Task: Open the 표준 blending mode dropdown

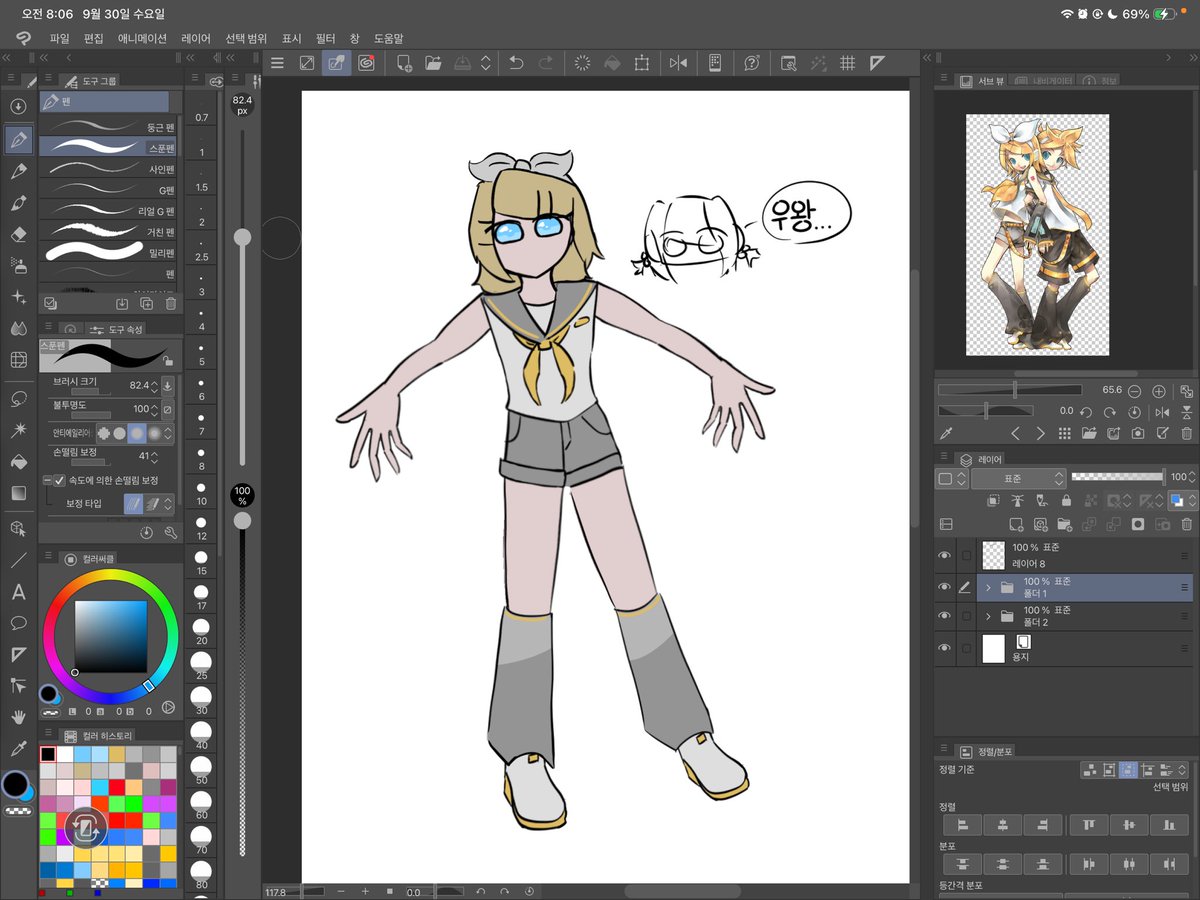Action: (x=1017, y=478)
